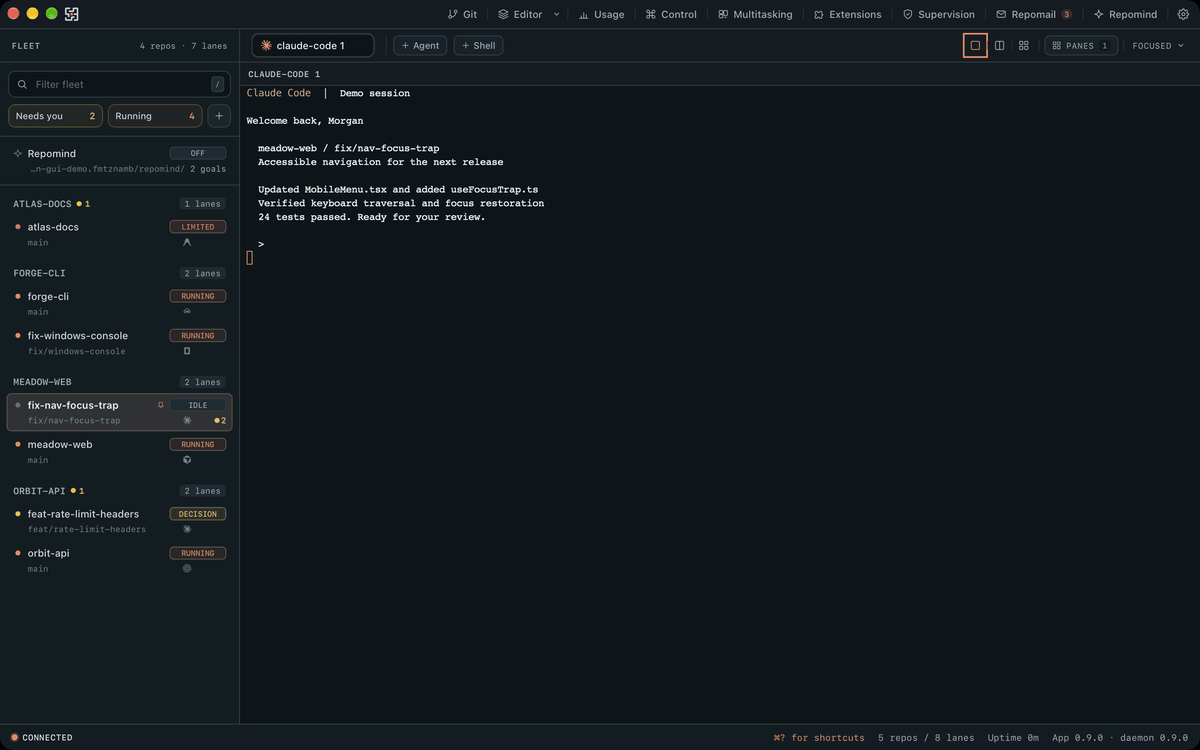Click fix-windows-console RUNNING badge
Image resolution: width=1200 pixels, height=750 pixels.
(198, 336)
